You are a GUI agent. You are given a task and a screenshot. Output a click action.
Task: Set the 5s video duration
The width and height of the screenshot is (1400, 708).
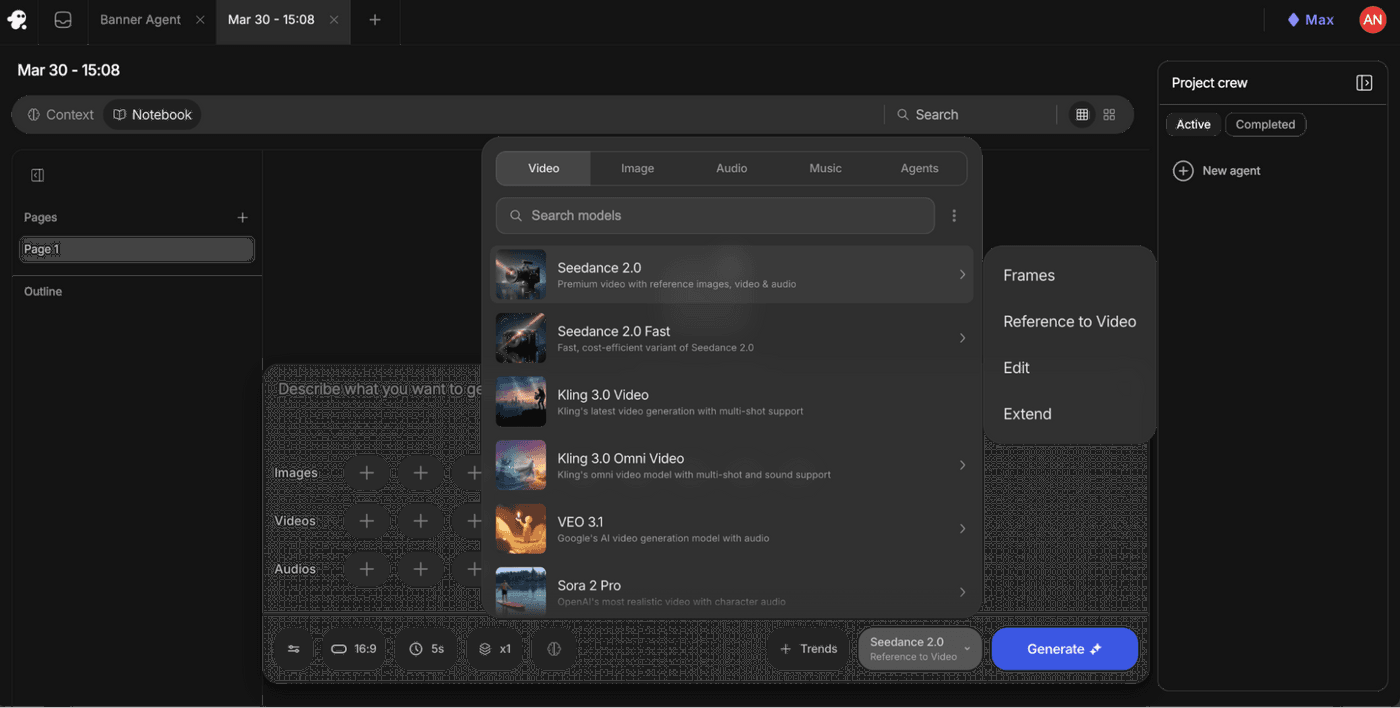tap(426, 649)
